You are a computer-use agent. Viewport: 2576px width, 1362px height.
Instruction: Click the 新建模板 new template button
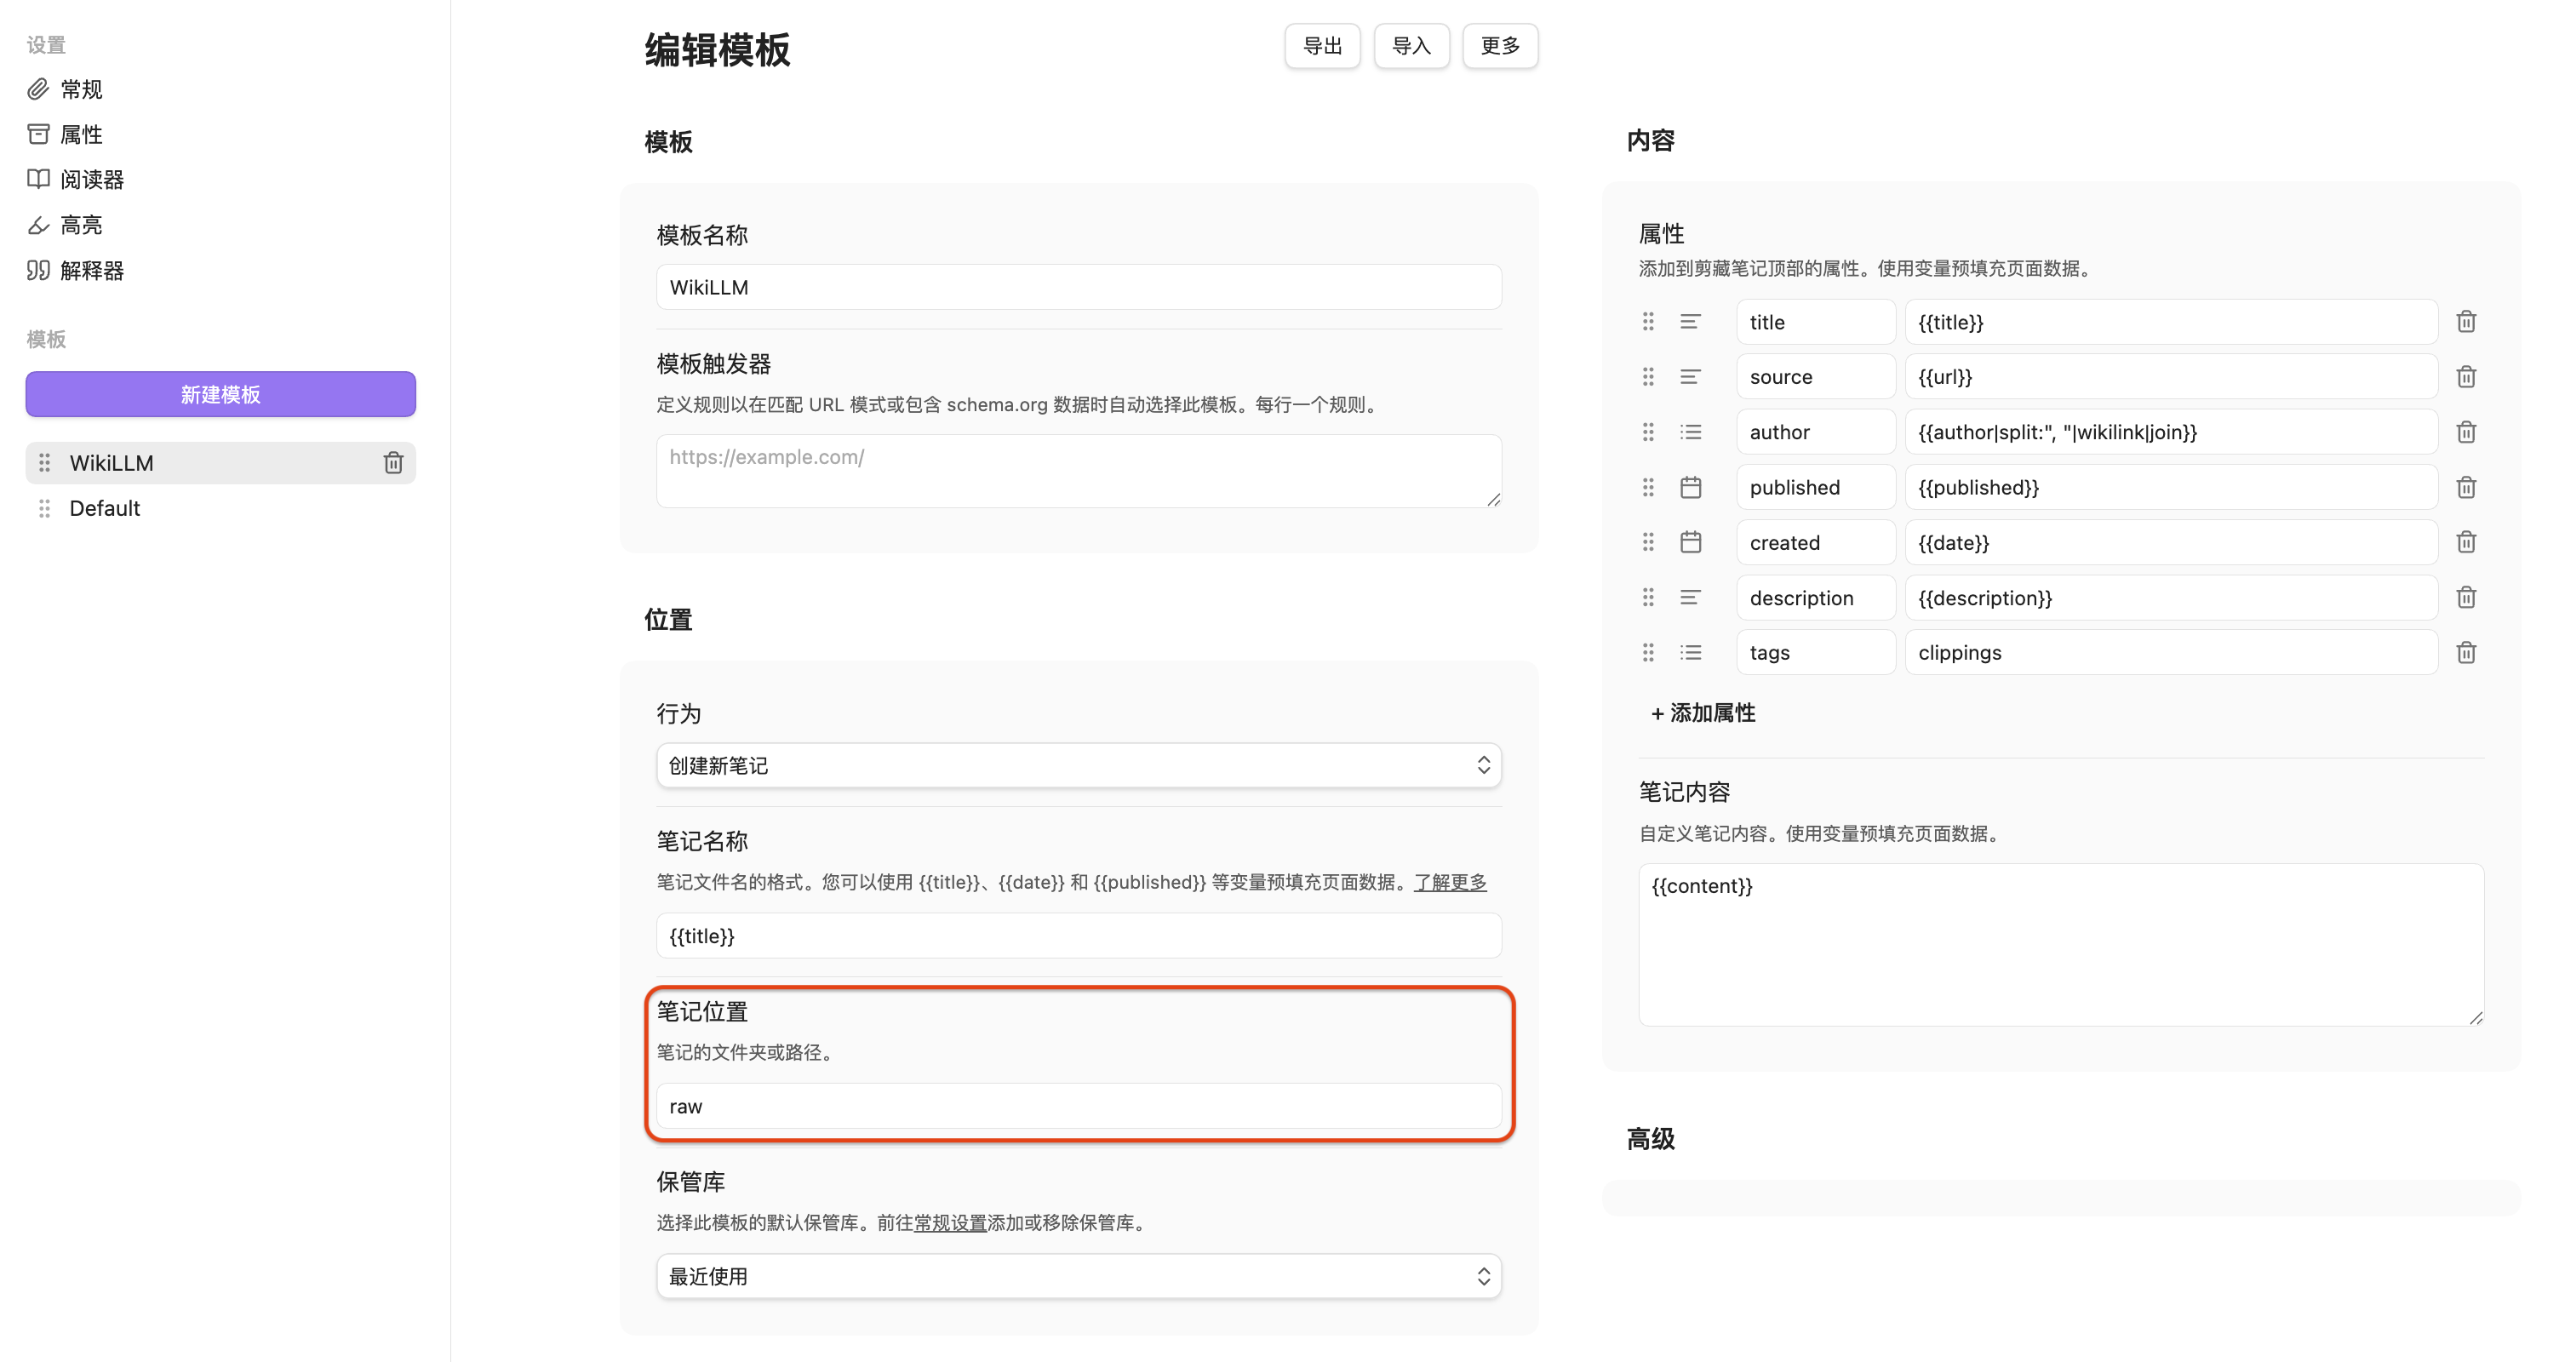[x=220, y=394]
